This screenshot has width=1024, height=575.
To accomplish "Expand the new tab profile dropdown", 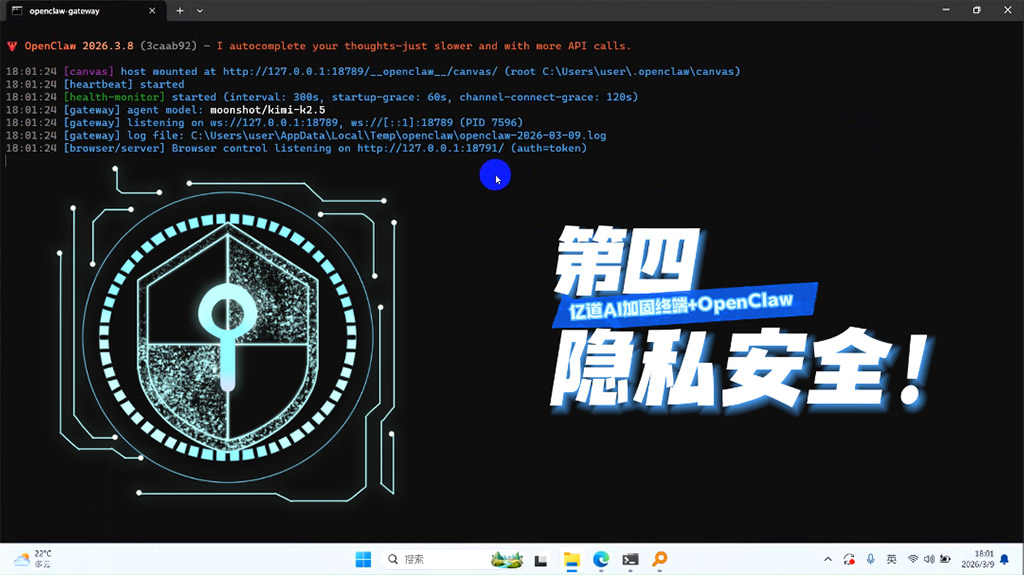I will click(x=200, y=10).
